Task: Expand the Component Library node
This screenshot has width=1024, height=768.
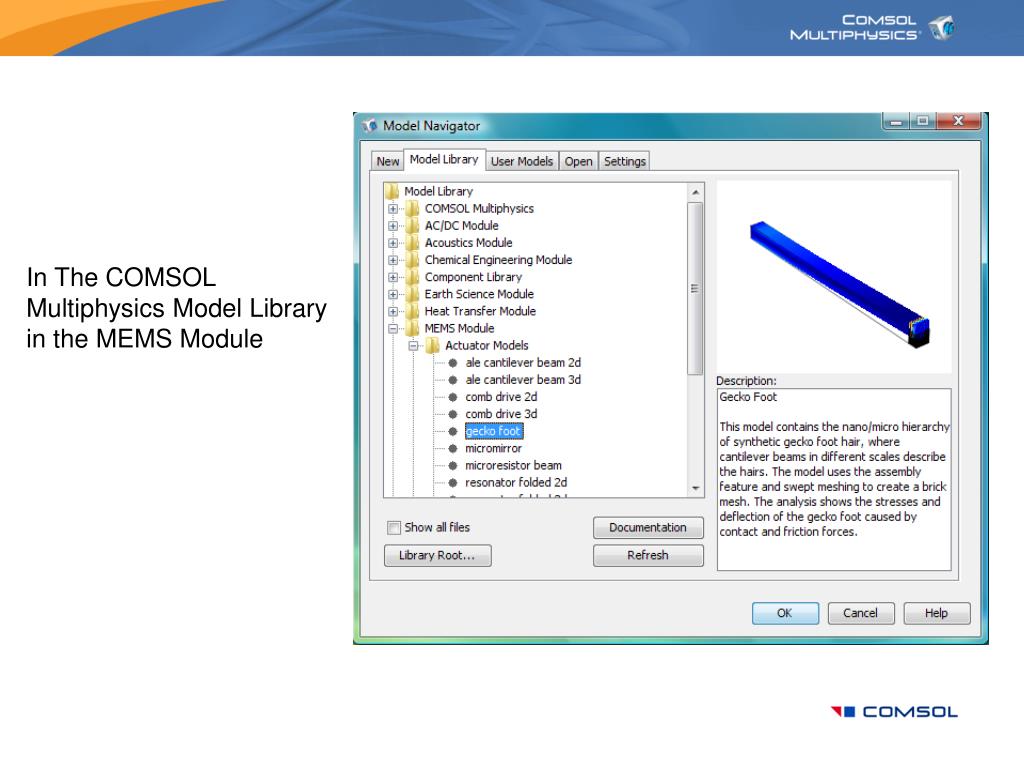Action: click(392, 277)
